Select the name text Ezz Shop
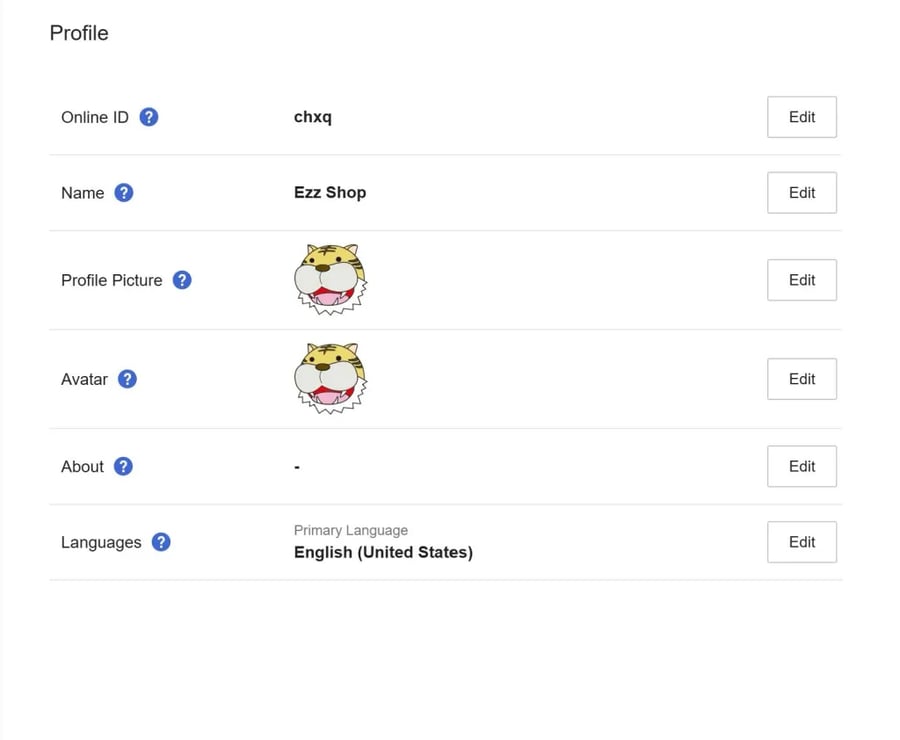The width and height of the screenshot is (900, 740). (x=330, y=192)
